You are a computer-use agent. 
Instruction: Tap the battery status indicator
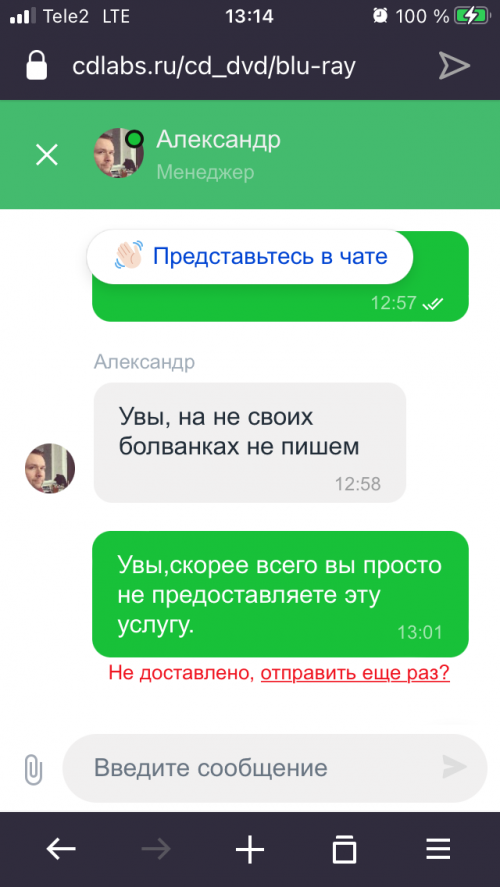tap(472, 16)
